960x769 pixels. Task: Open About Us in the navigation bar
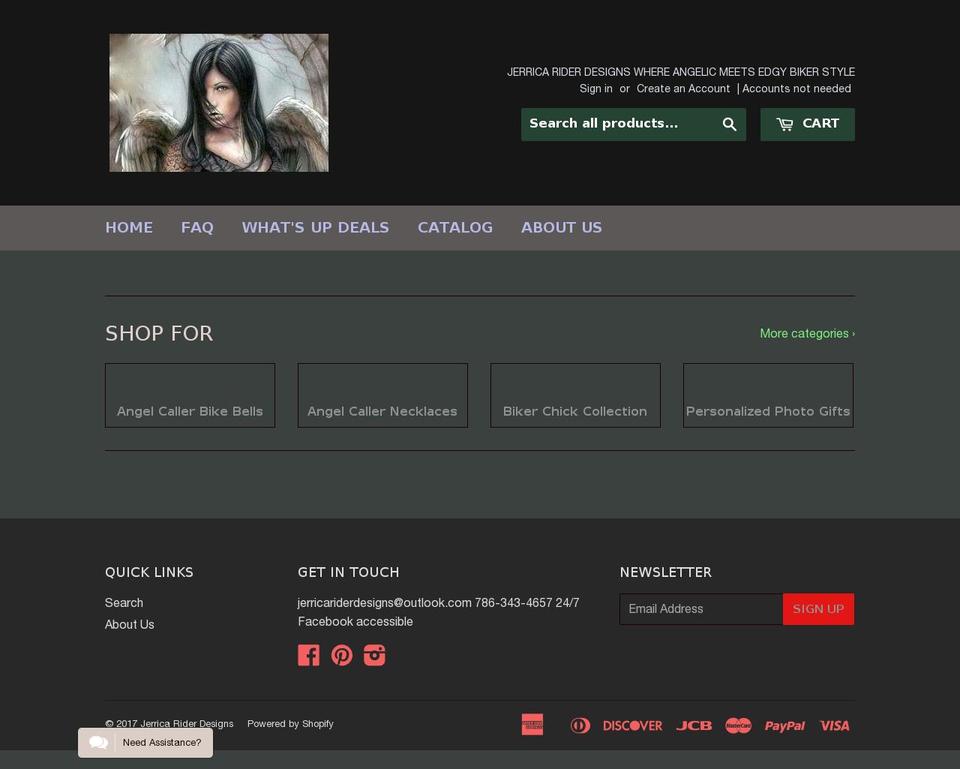pos(561,228)
